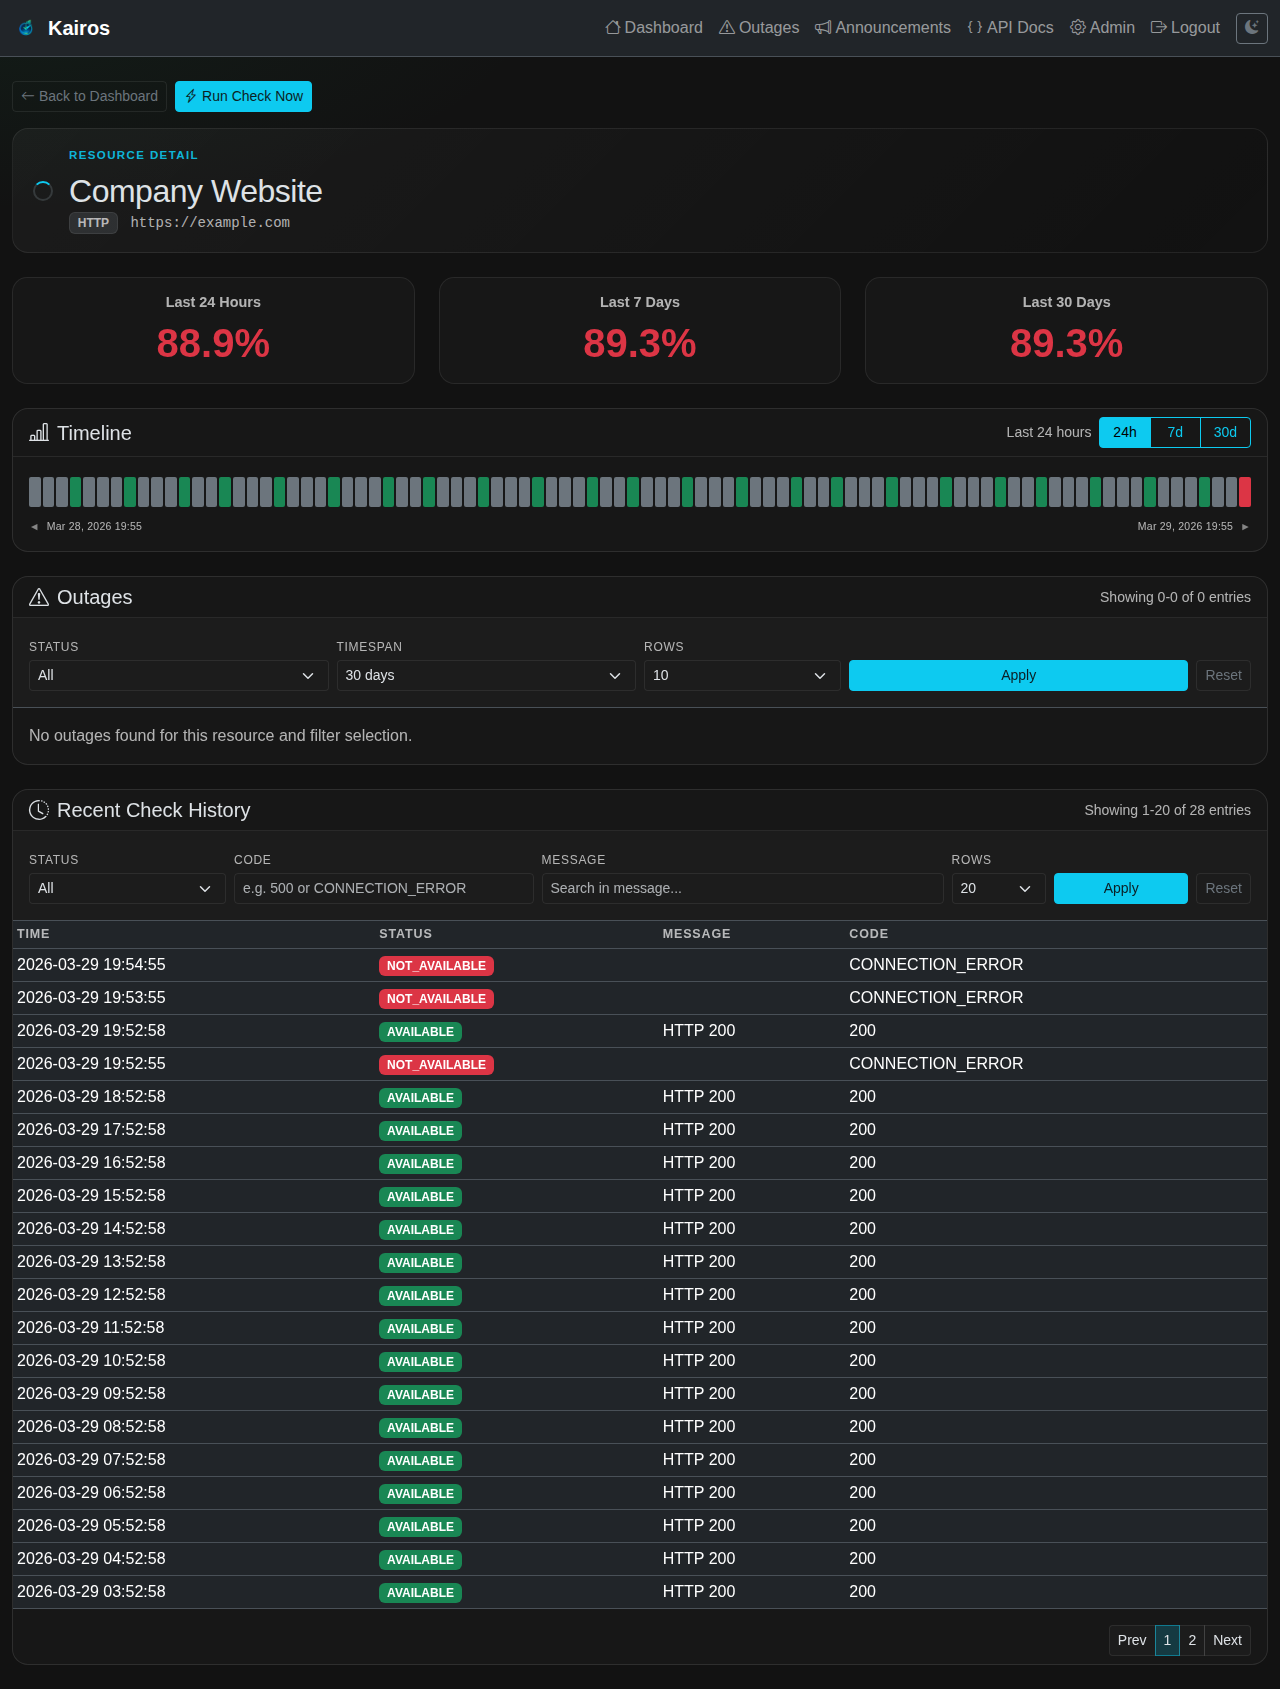
Task: Click timeline next arrow near Mar 29
Action: tap(1245, 527)
